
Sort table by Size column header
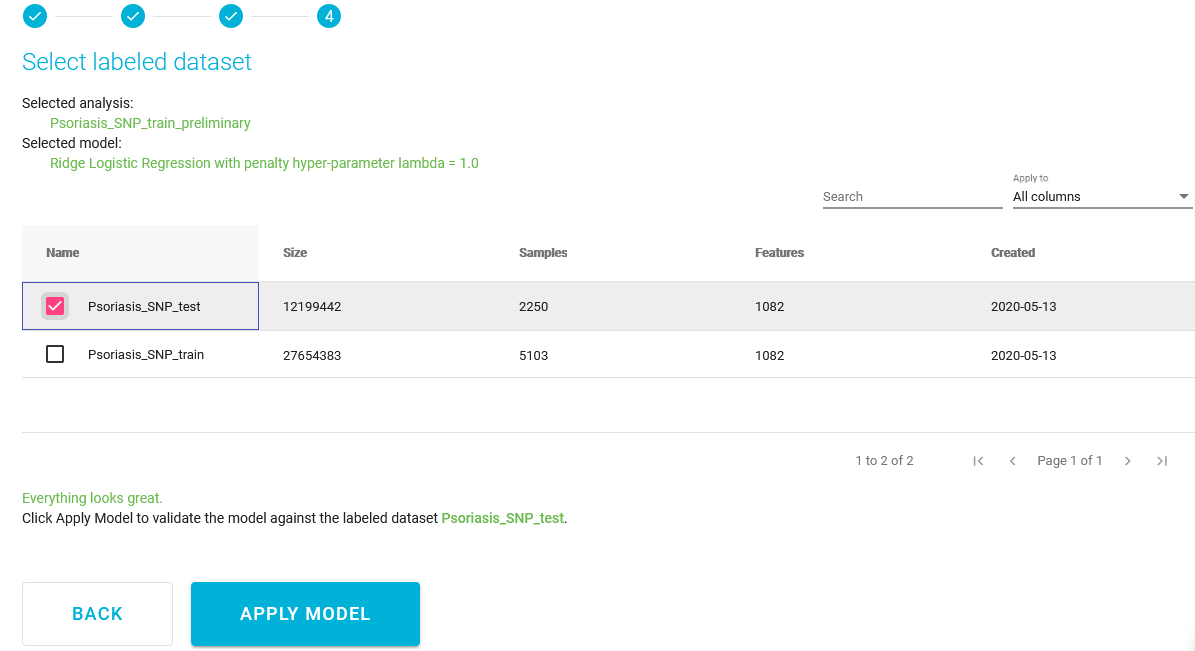point(295,252)
